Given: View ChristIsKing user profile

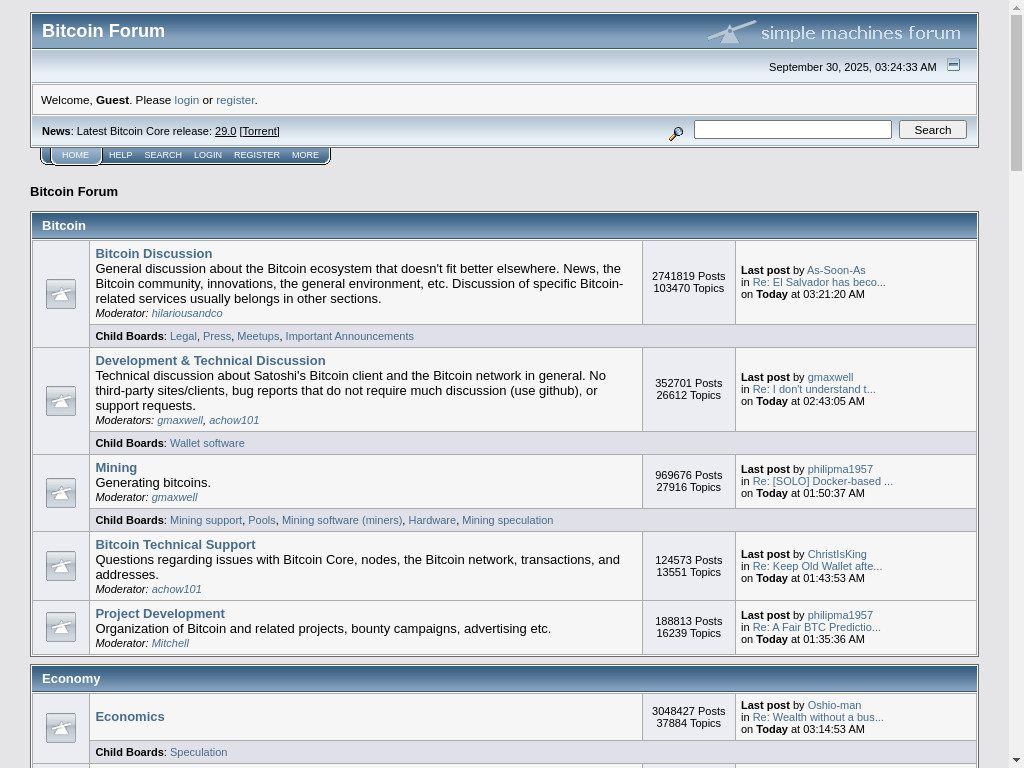Looking at the screenshot, I should click(x=837, y=554).
